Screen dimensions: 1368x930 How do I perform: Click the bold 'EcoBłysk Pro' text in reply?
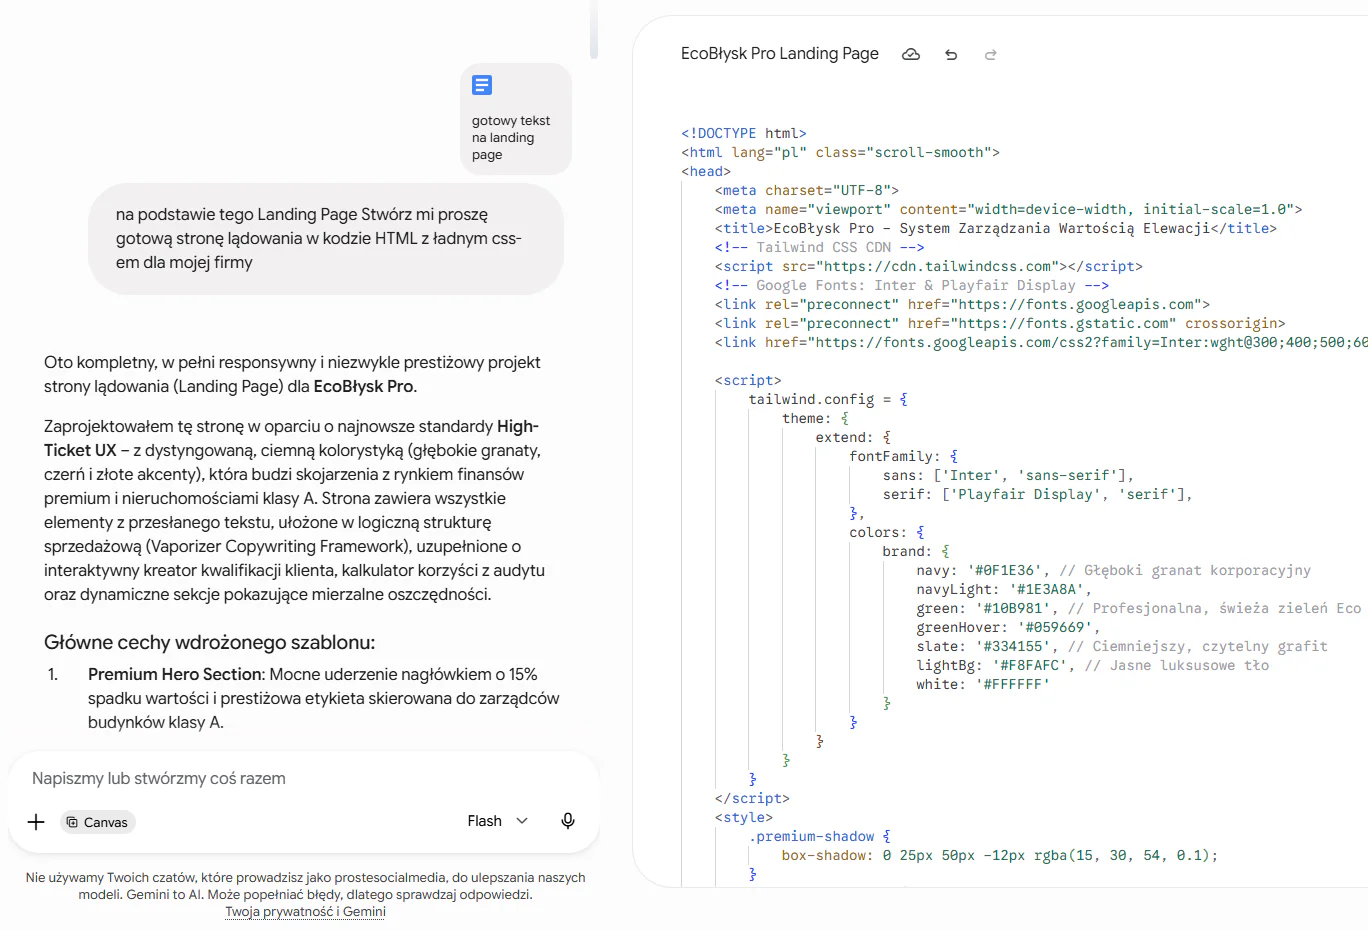[363, 386]
